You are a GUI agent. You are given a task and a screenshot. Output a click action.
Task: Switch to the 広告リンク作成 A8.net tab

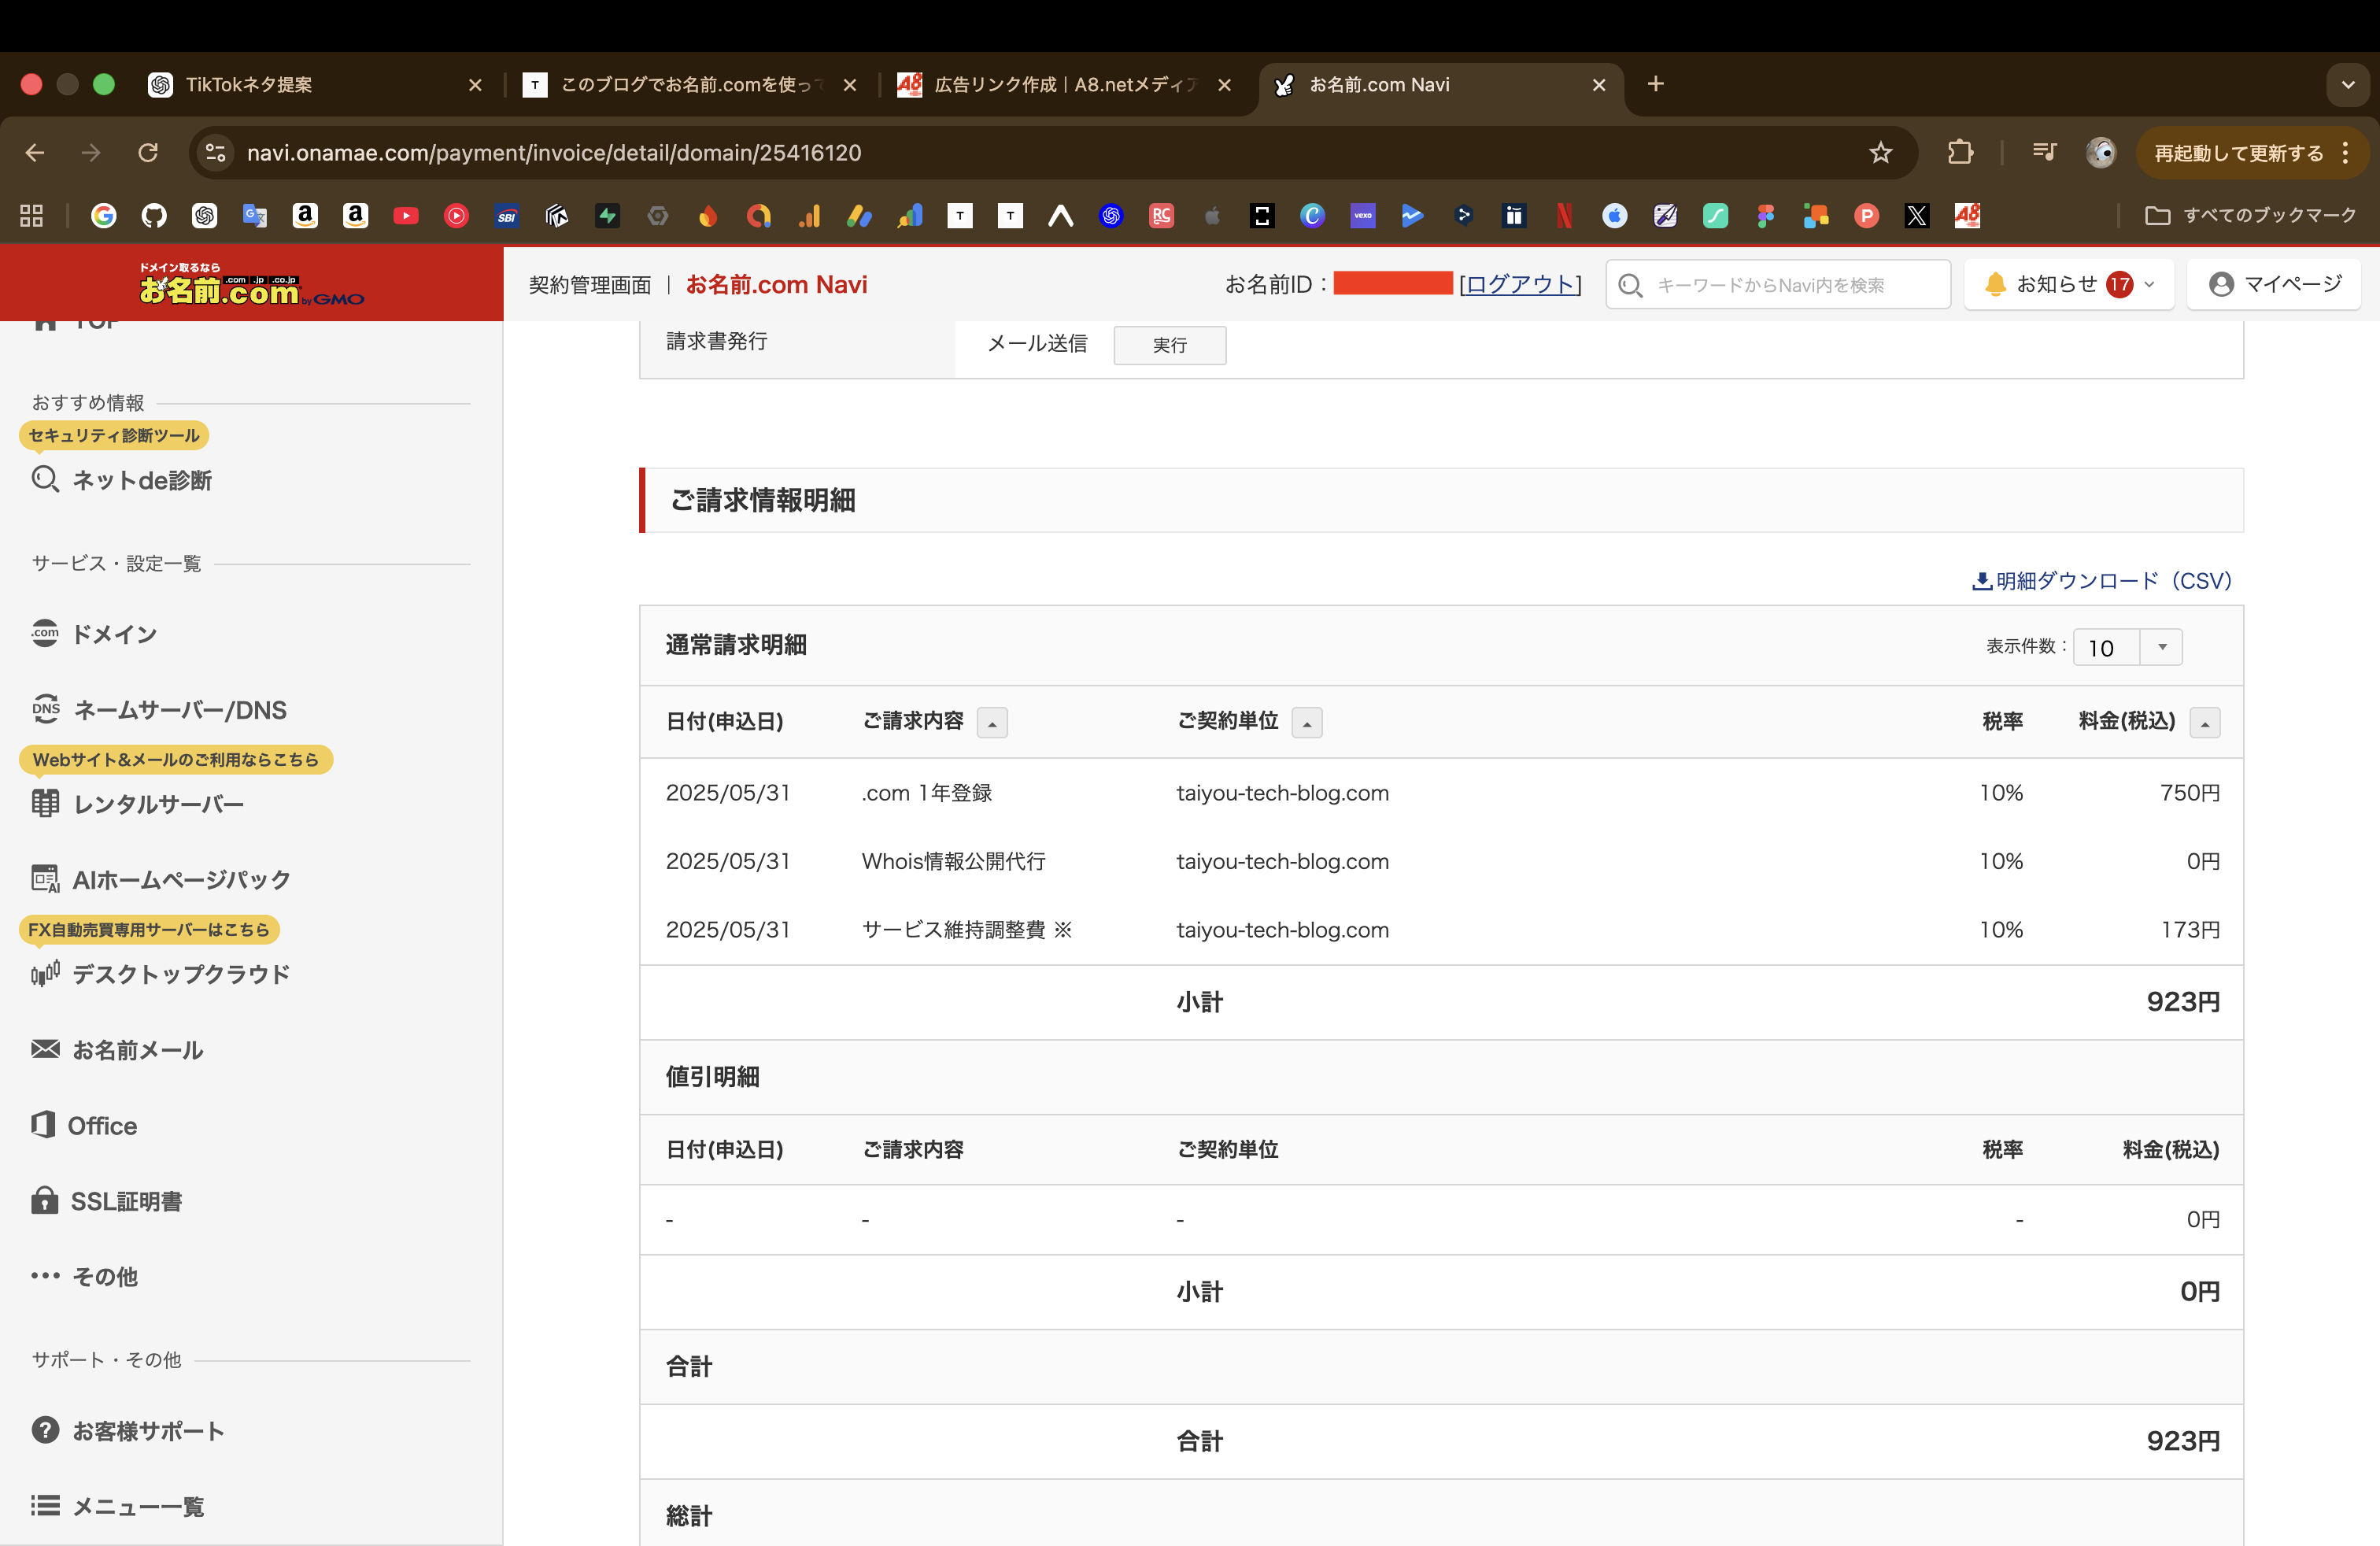pyautogui.click(x=1050, y=85)
